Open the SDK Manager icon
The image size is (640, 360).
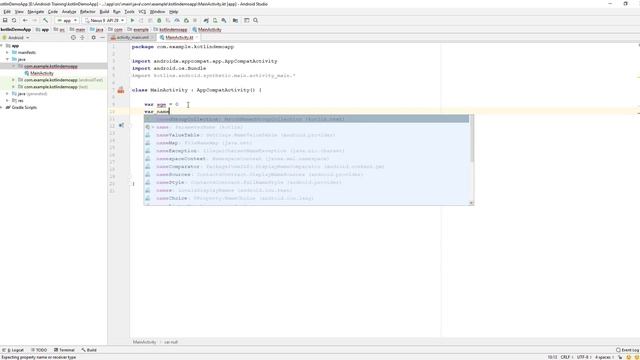(224, 20)
